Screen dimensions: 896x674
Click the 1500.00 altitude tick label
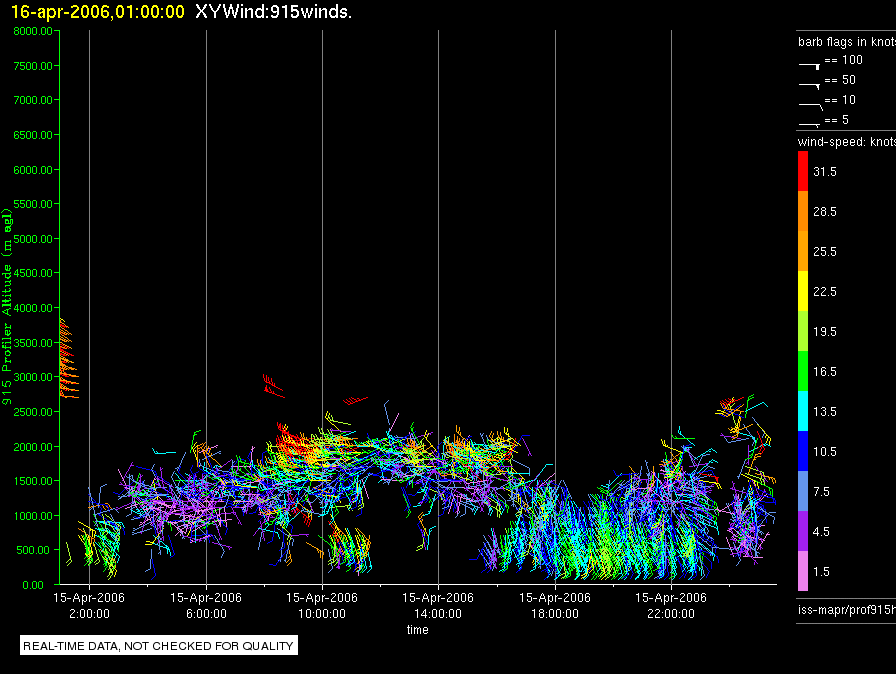pyautogui.click(x=33, y=481)
